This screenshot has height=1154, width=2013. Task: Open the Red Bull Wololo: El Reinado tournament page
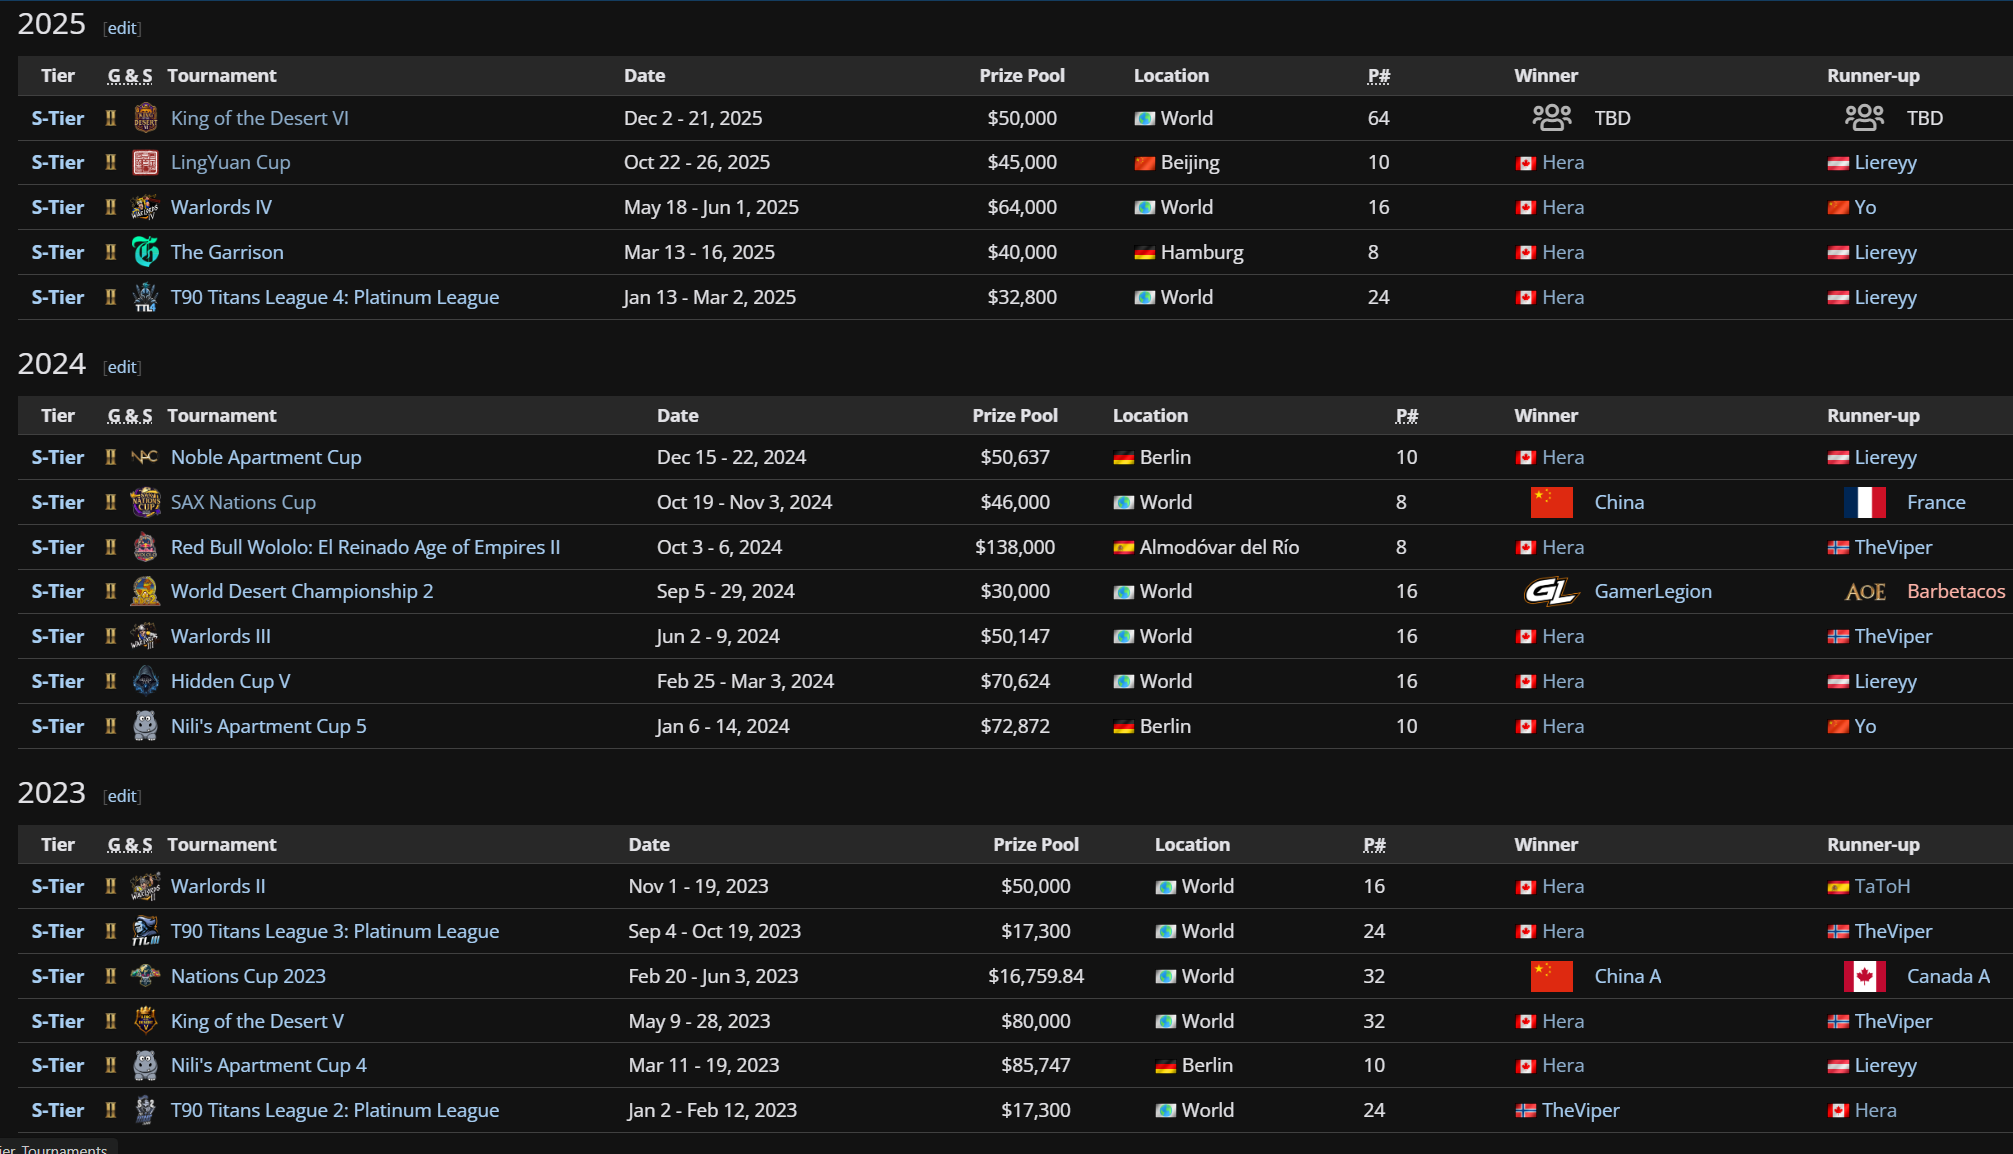click(365, 547)
